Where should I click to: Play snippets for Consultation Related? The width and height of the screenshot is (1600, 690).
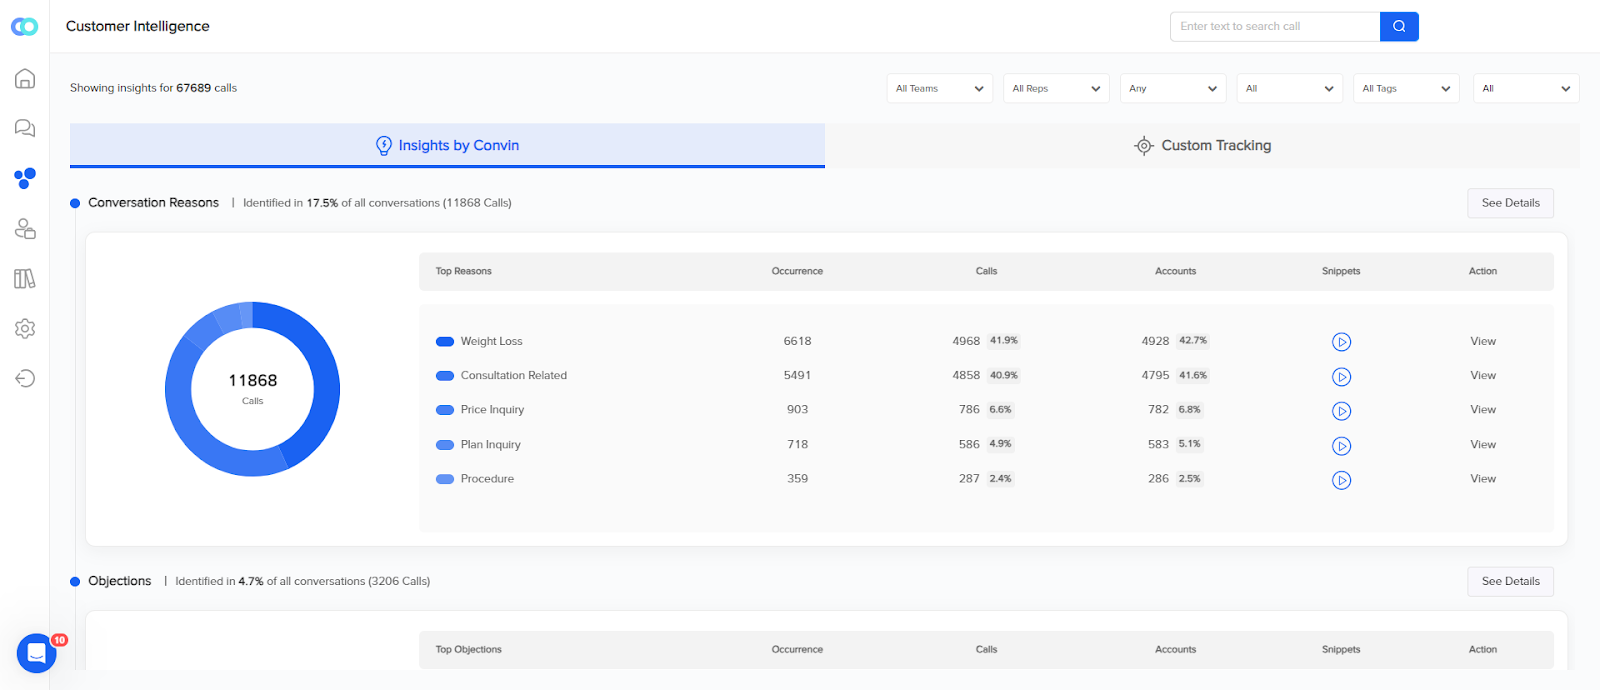tap(1341, 377)
